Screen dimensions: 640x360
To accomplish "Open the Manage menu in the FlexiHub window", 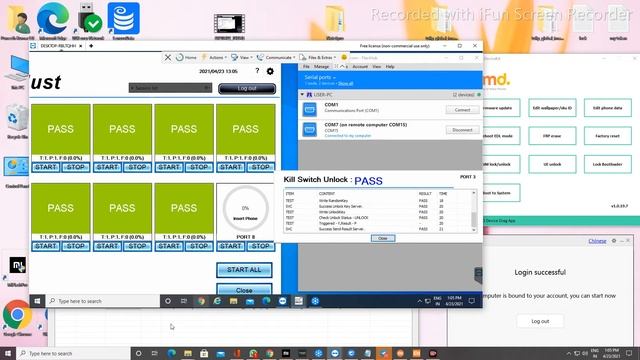I will [x=321, y=67].
